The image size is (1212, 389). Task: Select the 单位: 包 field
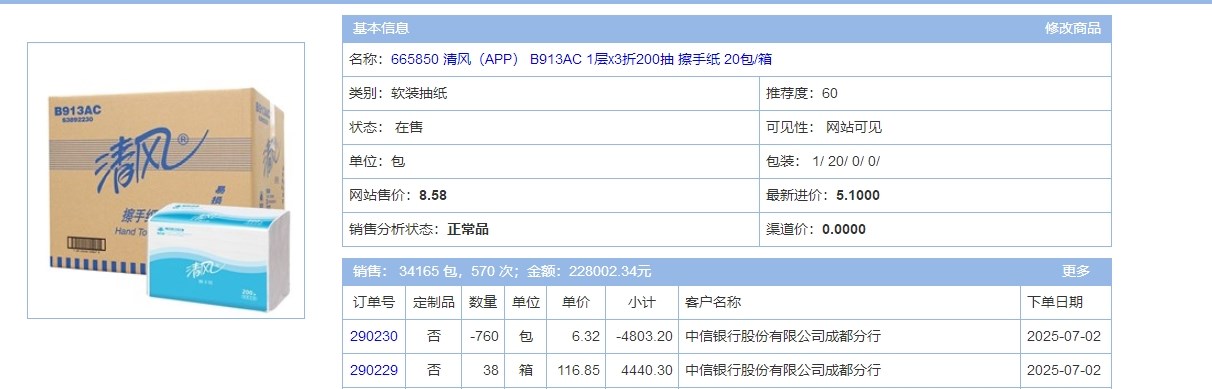coord(551,161)
